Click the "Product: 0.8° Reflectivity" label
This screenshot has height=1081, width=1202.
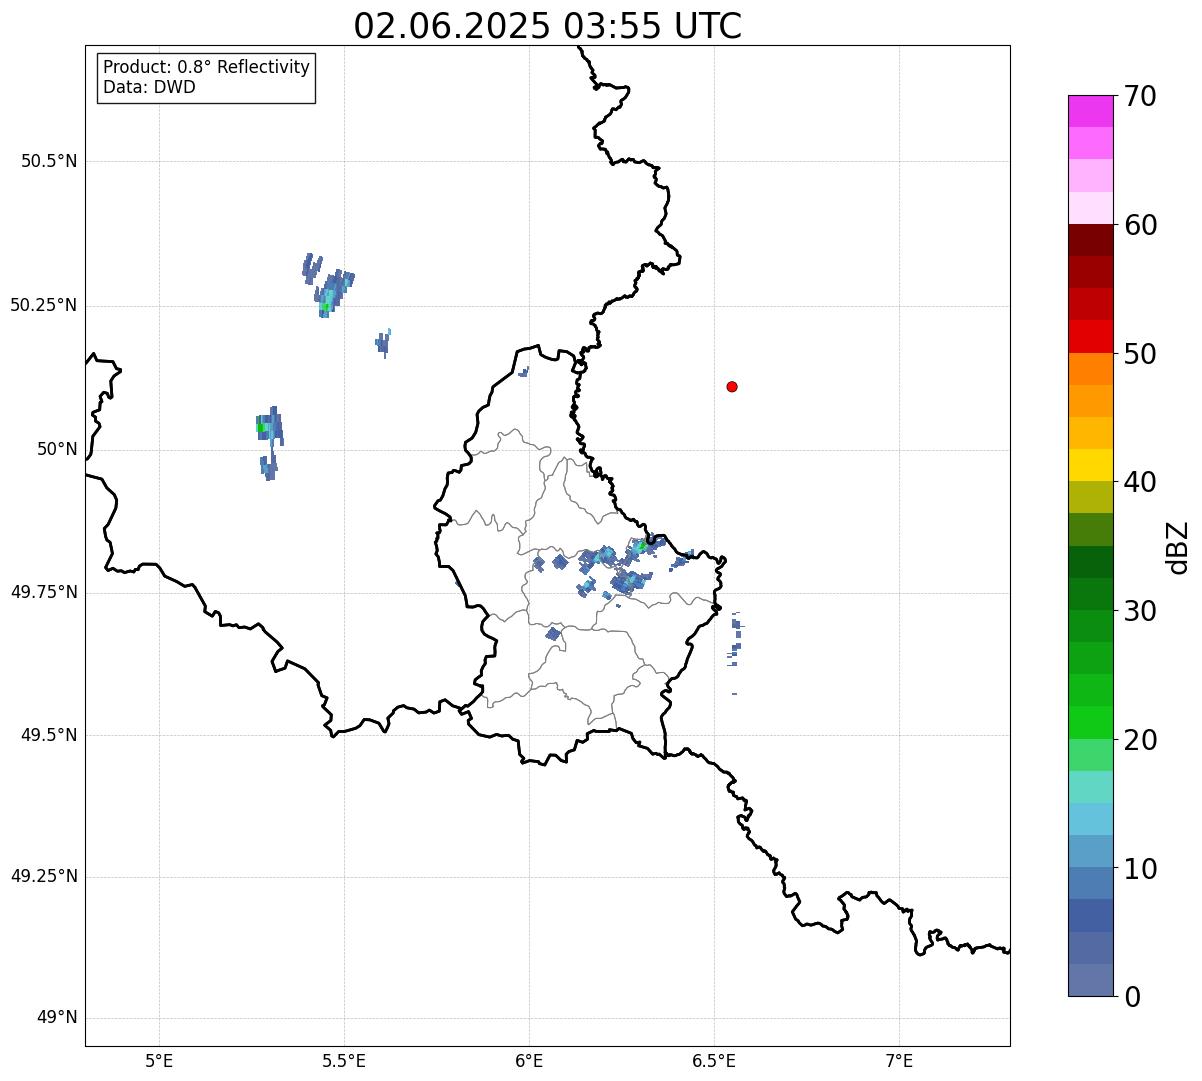coord(207,67)
